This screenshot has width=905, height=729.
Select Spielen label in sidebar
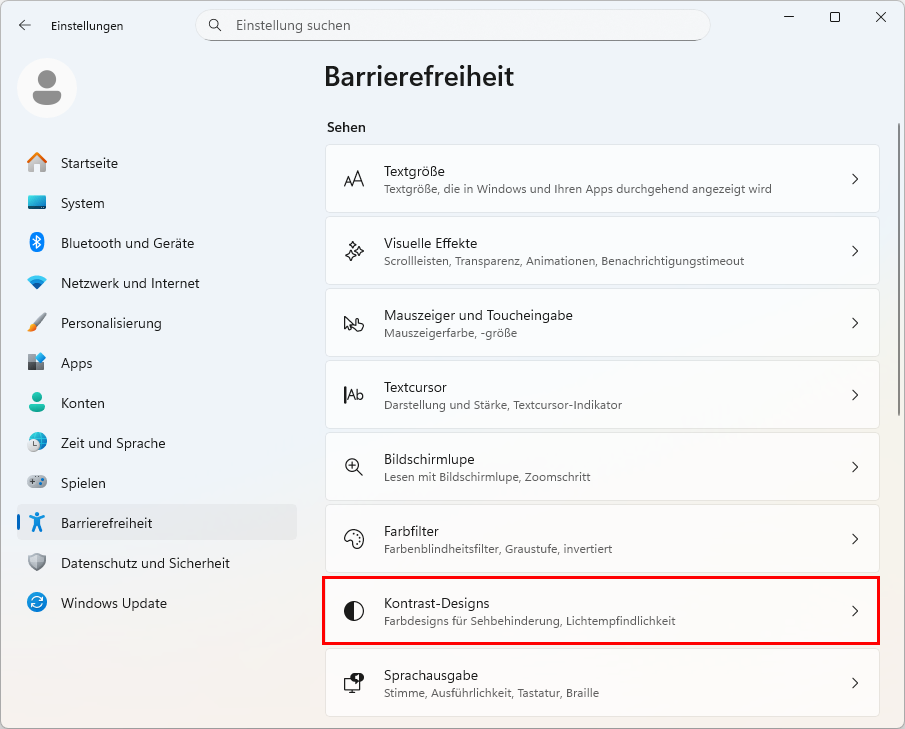(x=83, y=483)
